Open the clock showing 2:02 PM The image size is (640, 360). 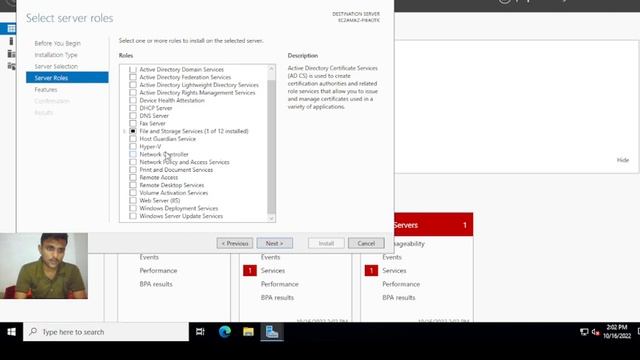617,331
